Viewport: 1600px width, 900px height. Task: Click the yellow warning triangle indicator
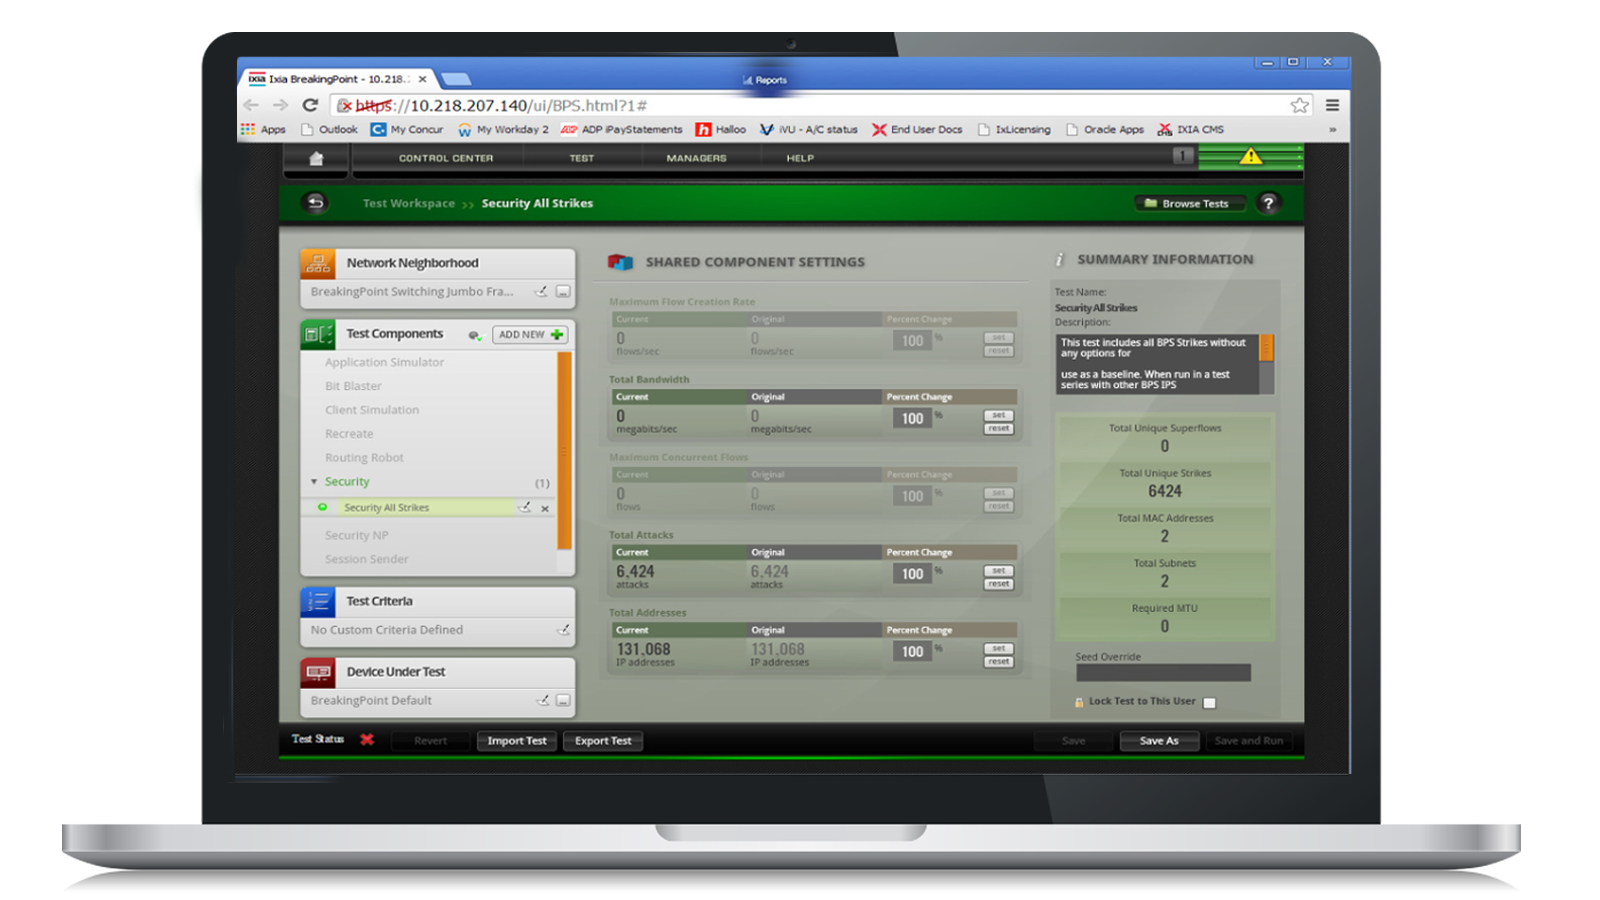(1251, 156)
